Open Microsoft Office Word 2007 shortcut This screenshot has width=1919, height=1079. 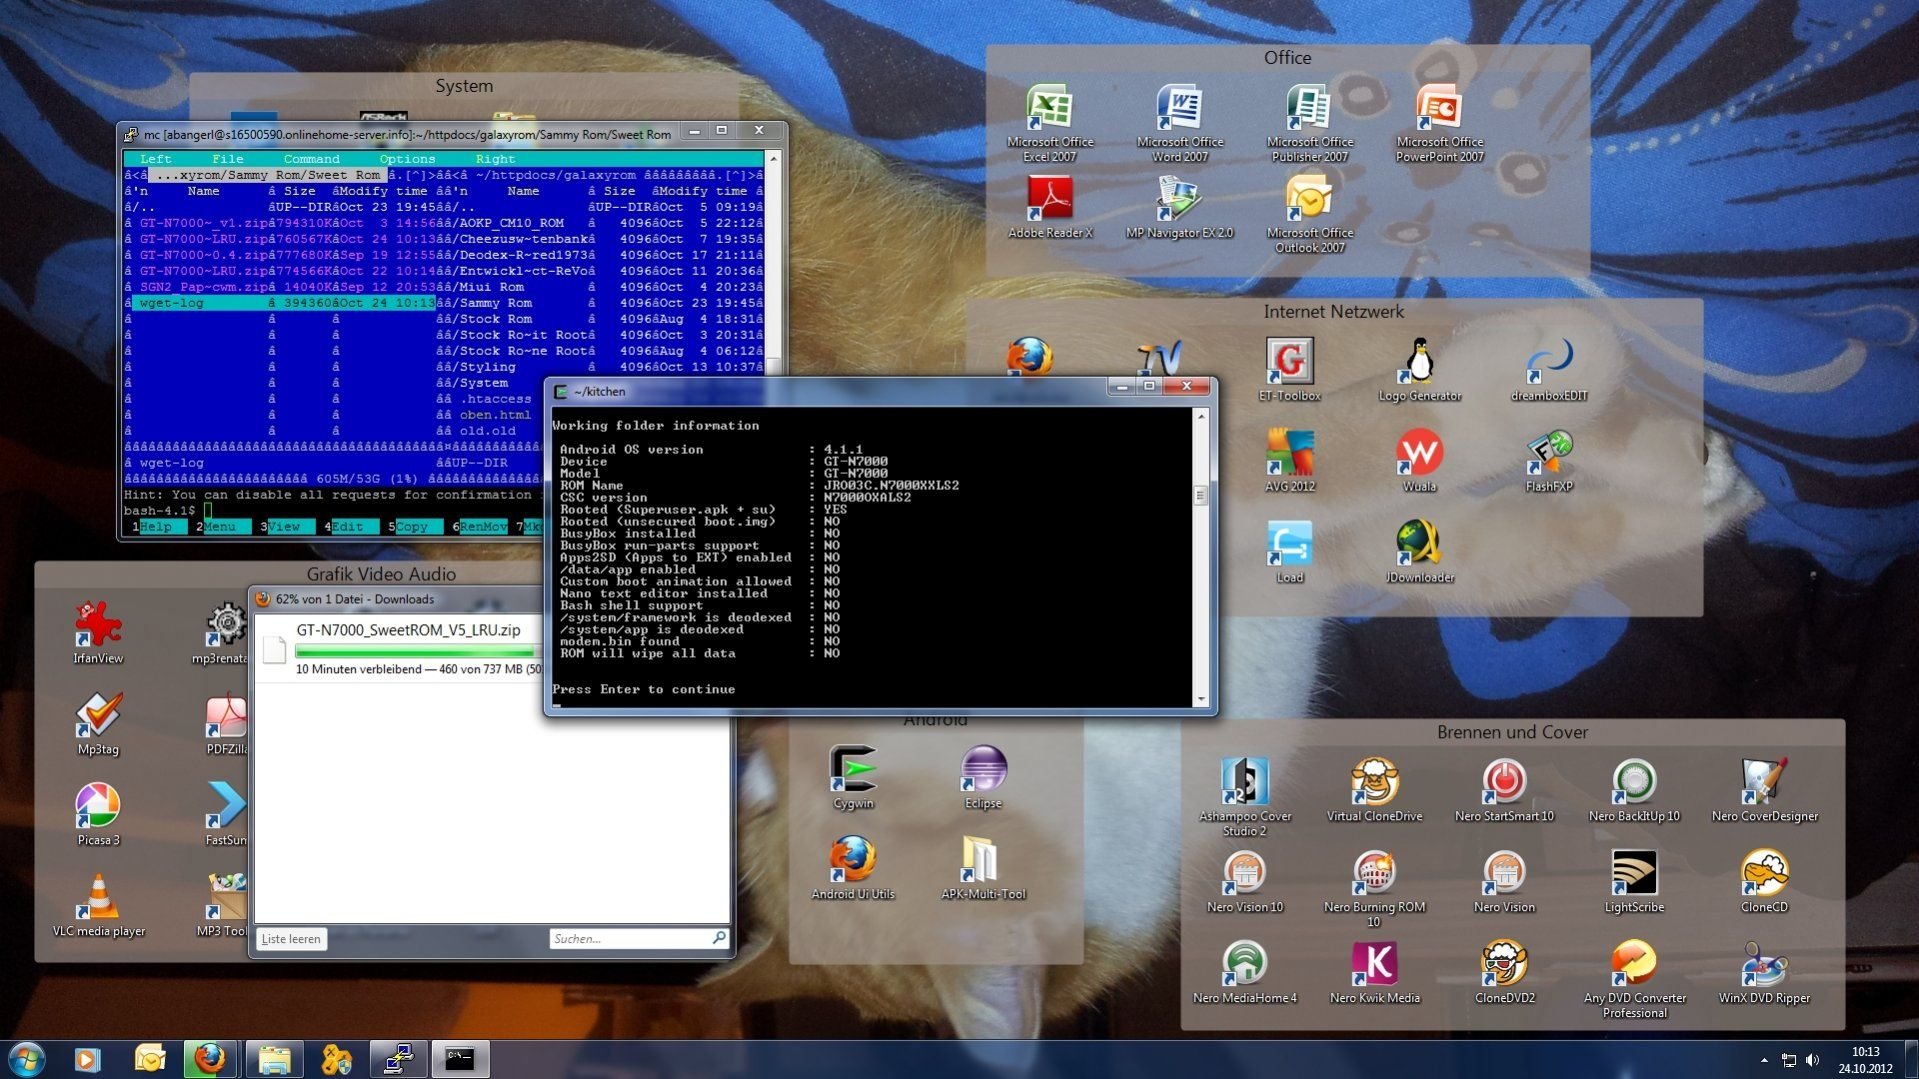coord(1179,122)
